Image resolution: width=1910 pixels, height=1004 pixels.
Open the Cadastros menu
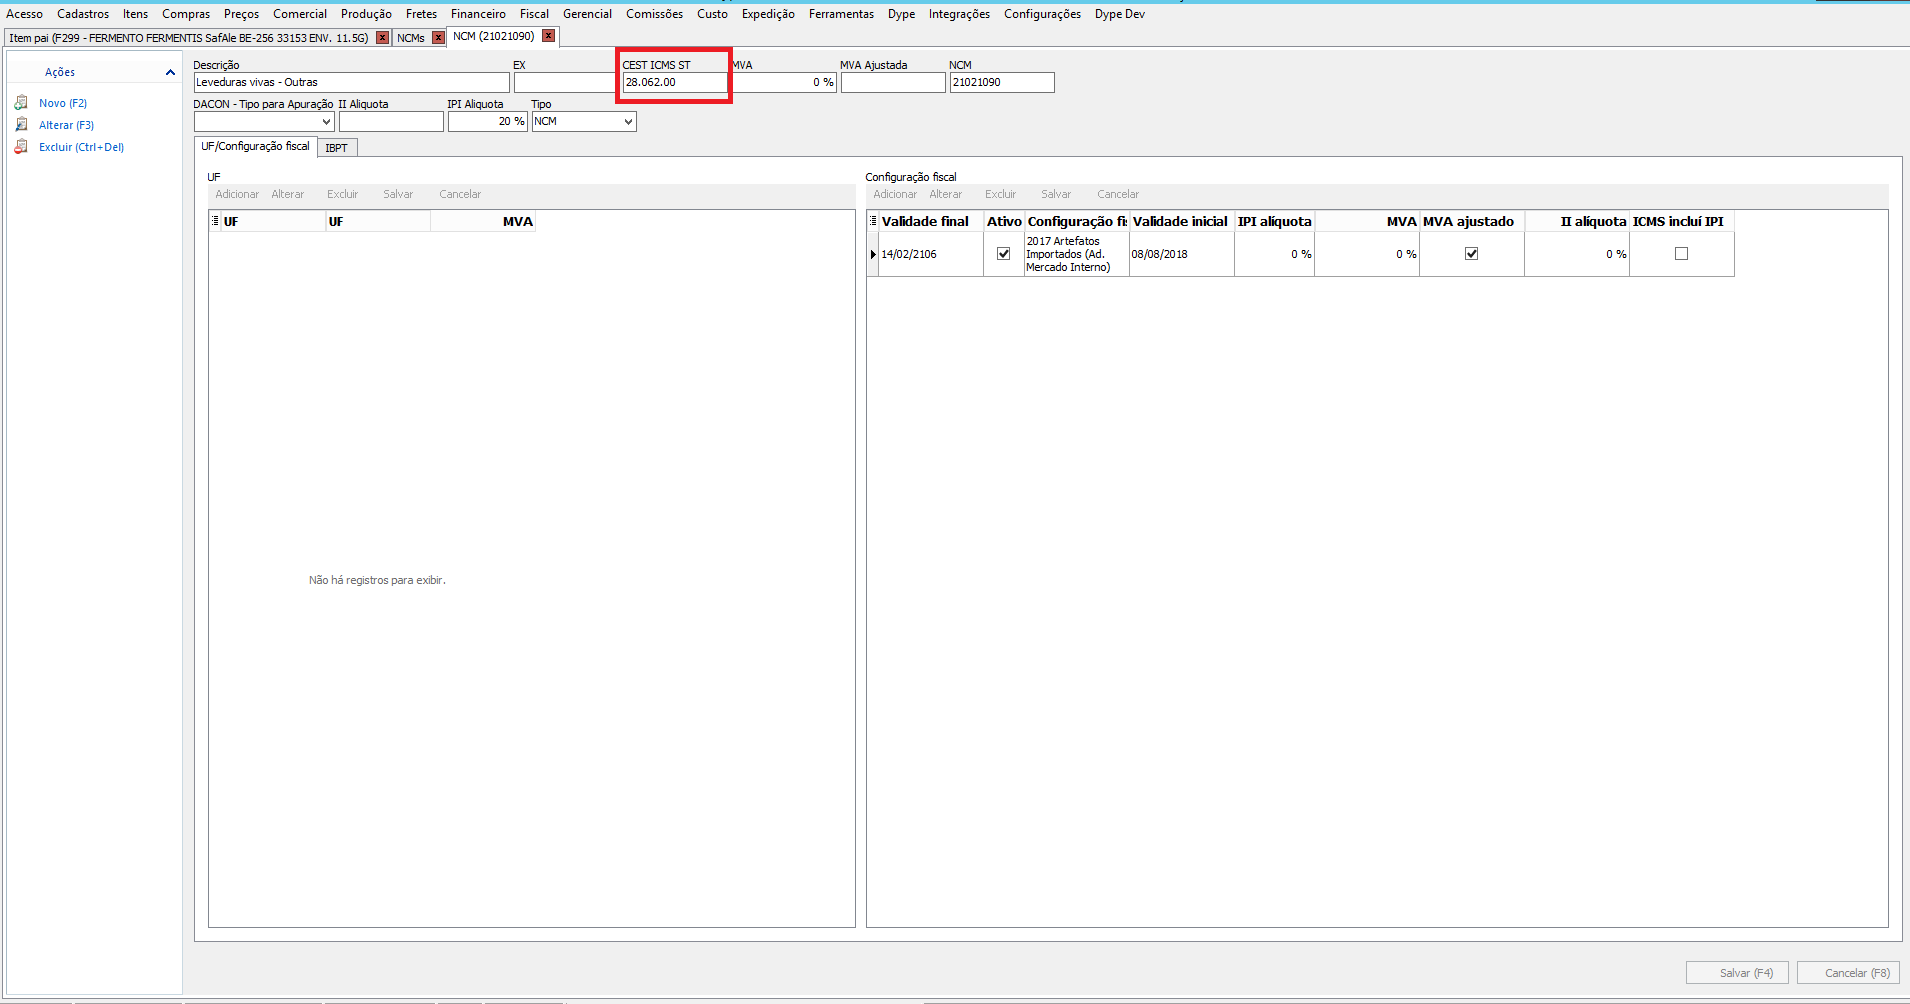[83, 14]
